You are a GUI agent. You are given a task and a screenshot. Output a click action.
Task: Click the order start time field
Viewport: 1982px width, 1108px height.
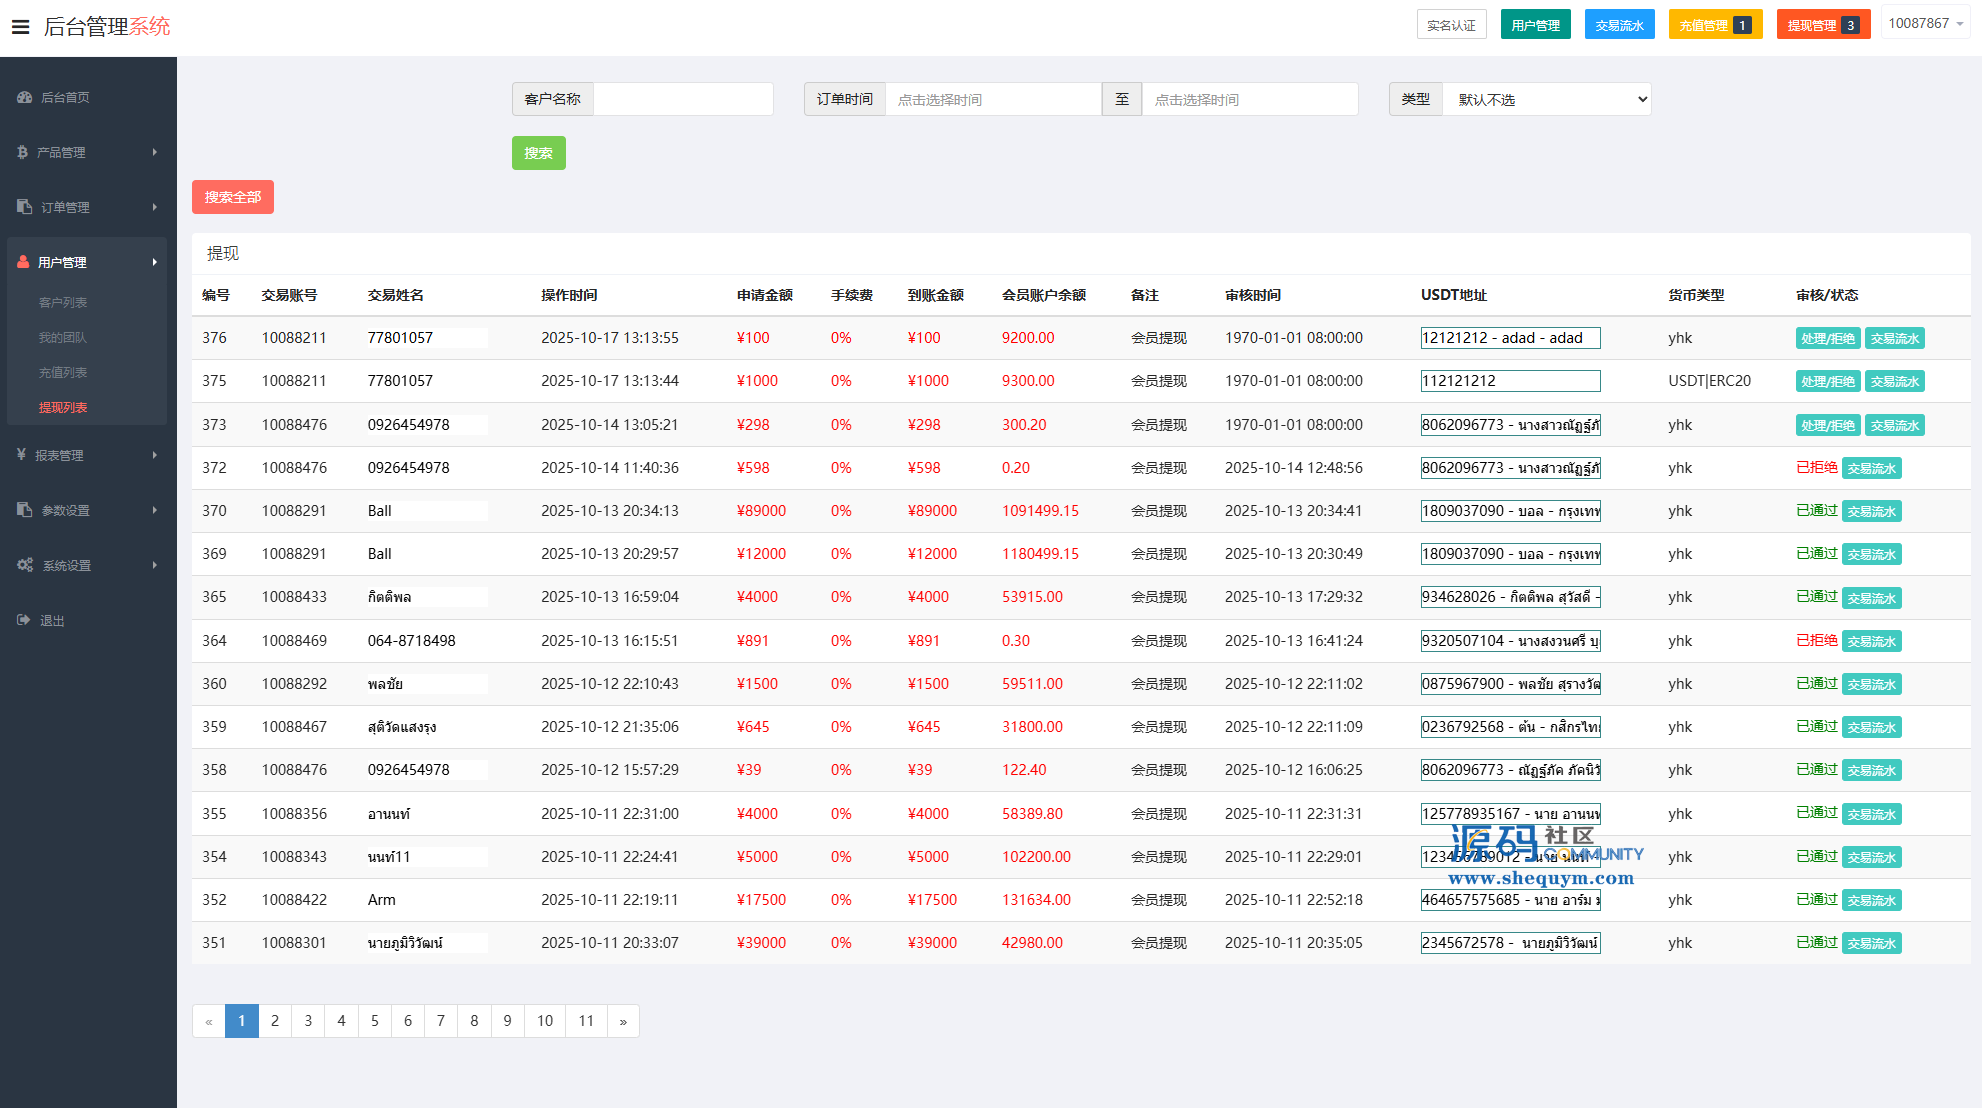tap(992, 99)
